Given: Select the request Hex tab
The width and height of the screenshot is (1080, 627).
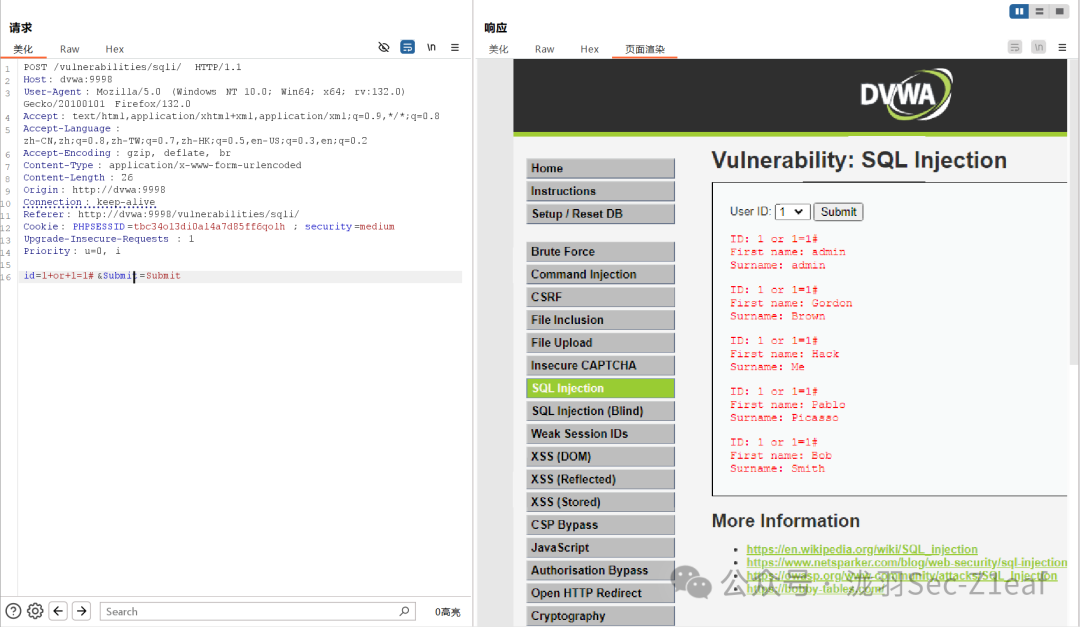Looking at the screenshot, I should coord(114,49).
